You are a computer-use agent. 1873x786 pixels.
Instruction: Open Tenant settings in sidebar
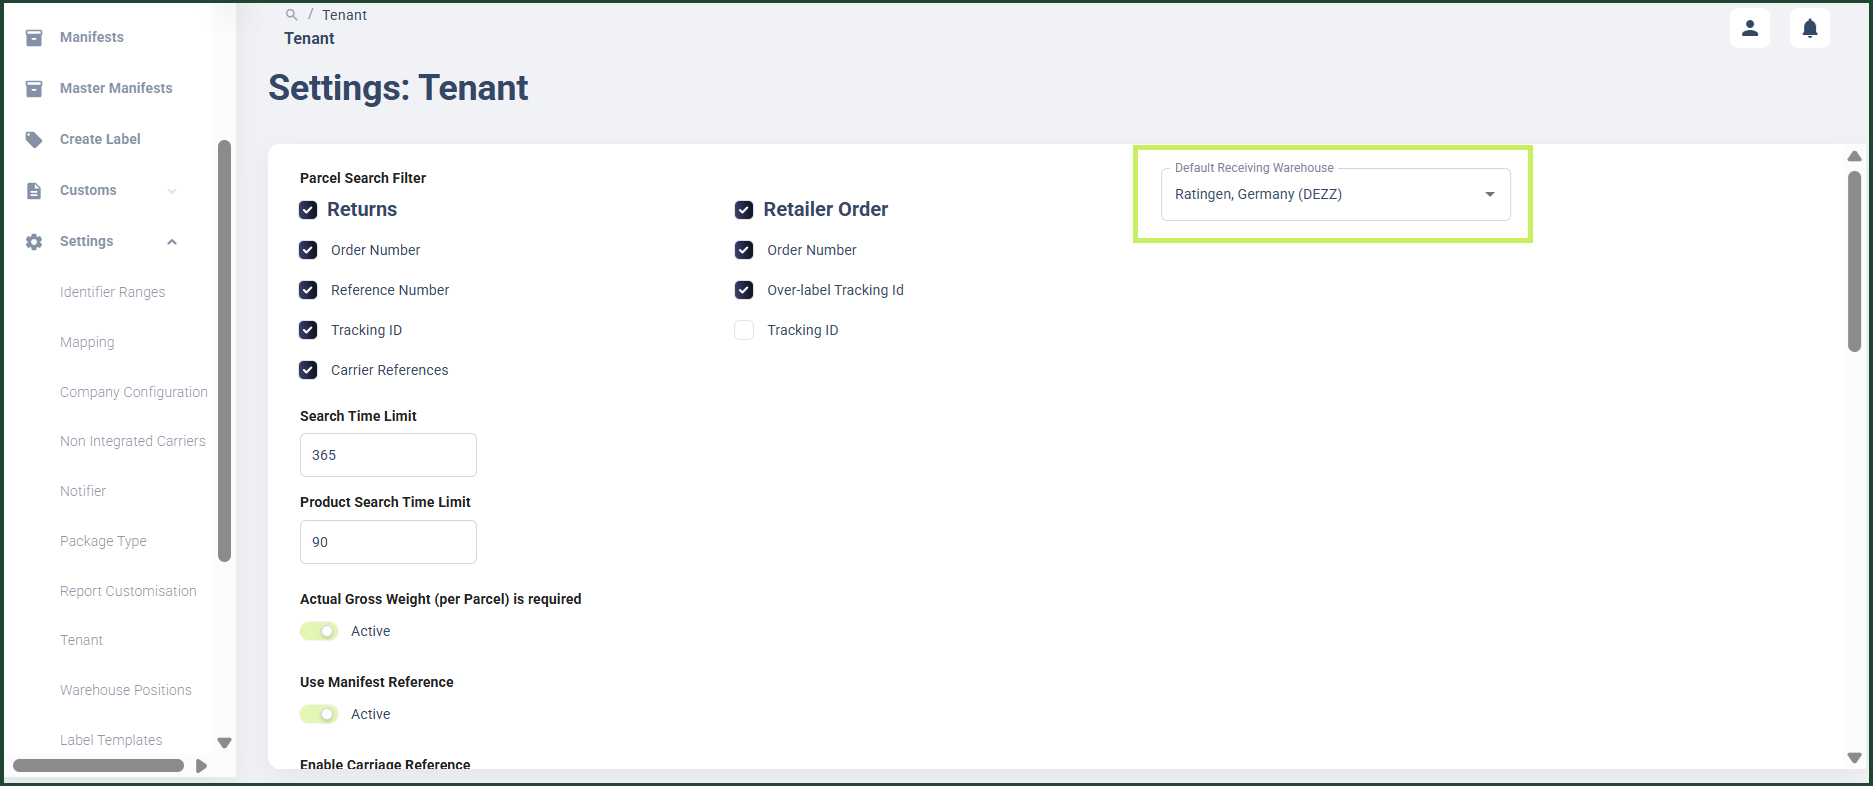[81, 640]
